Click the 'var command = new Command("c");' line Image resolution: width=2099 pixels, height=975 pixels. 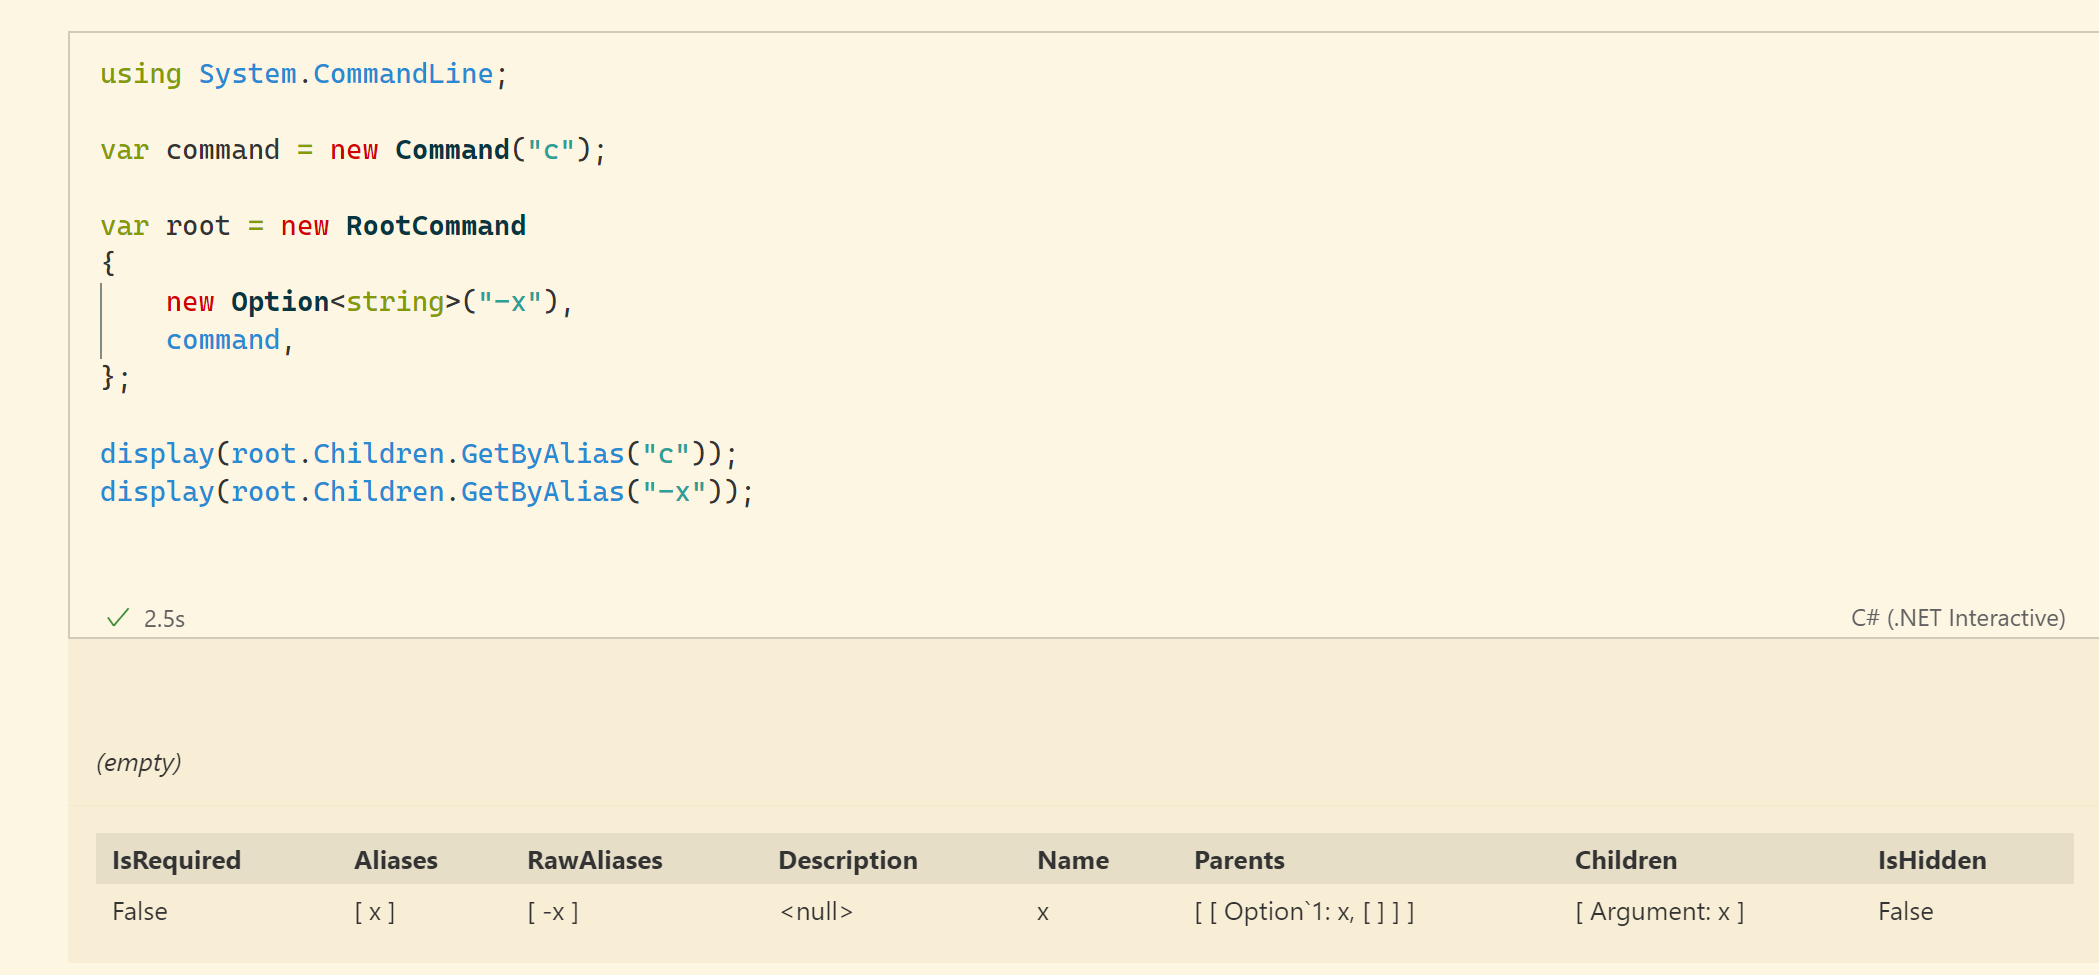(x=353, y=150)
